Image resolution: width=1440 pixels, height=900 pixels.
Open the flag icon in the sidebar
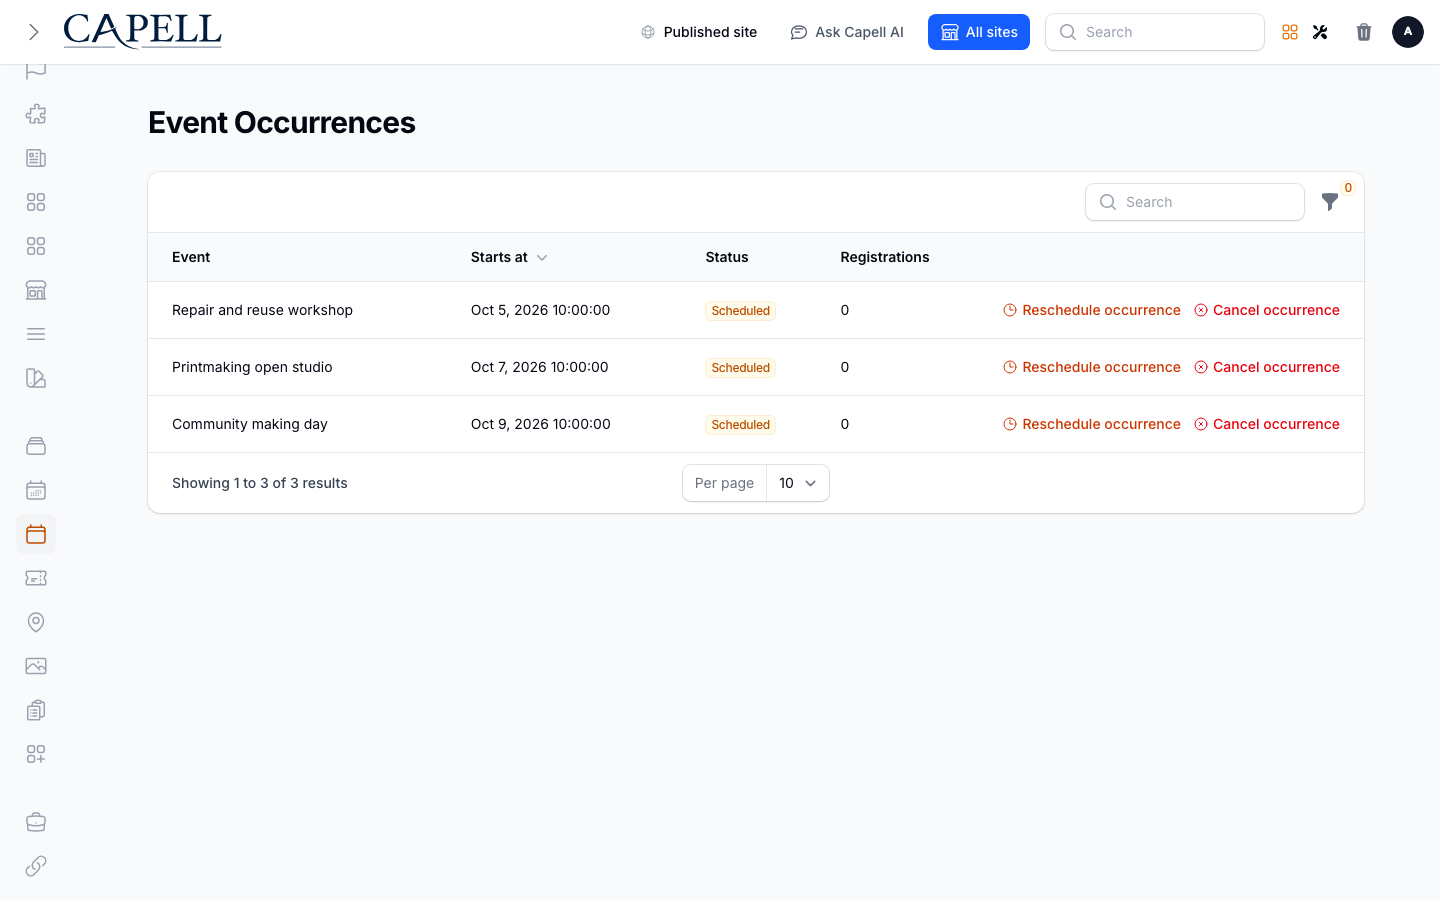[36, 70]
